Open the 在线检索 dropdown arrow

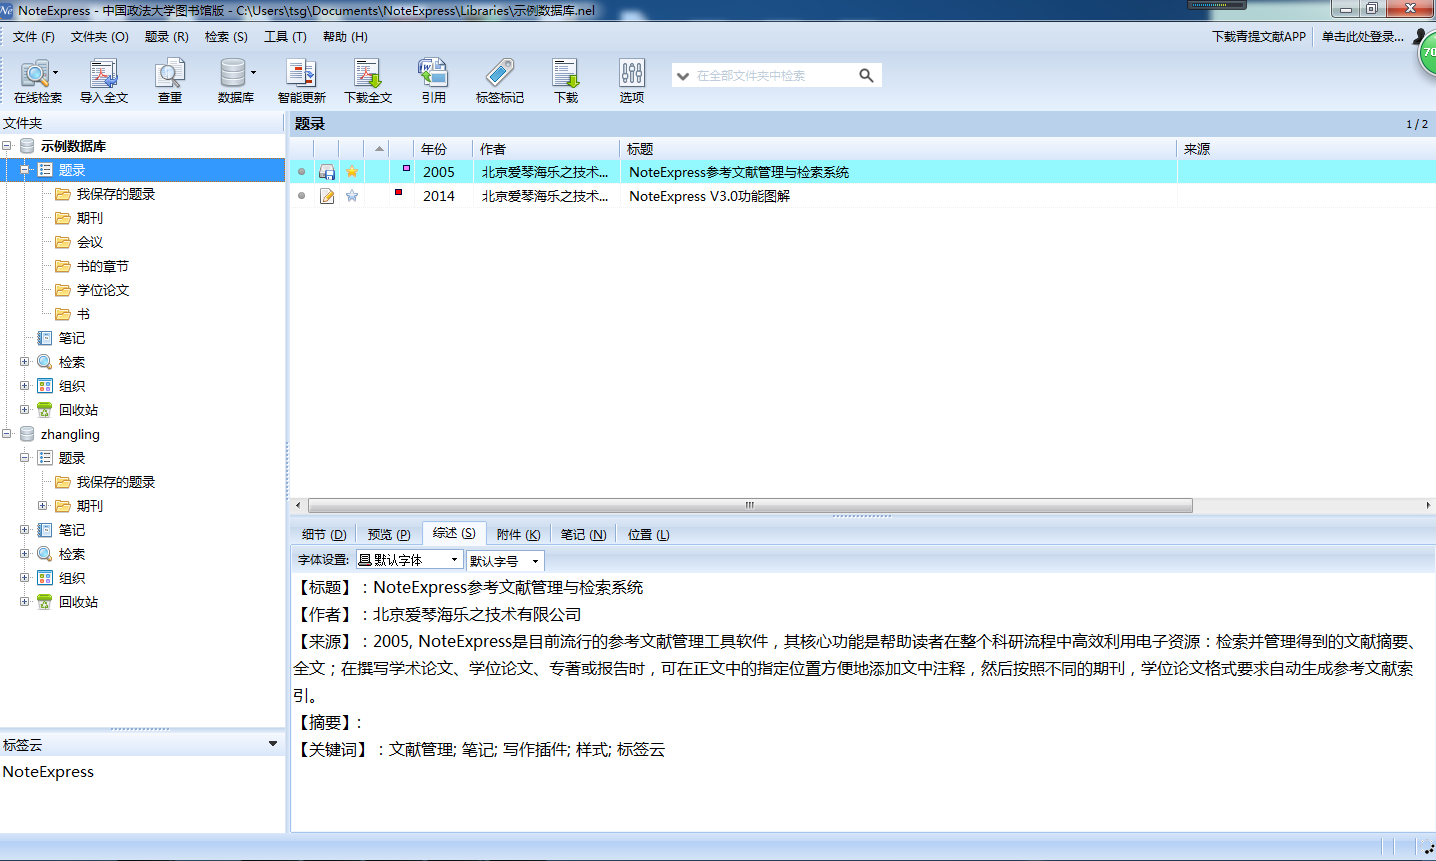(x=55, y=73)
